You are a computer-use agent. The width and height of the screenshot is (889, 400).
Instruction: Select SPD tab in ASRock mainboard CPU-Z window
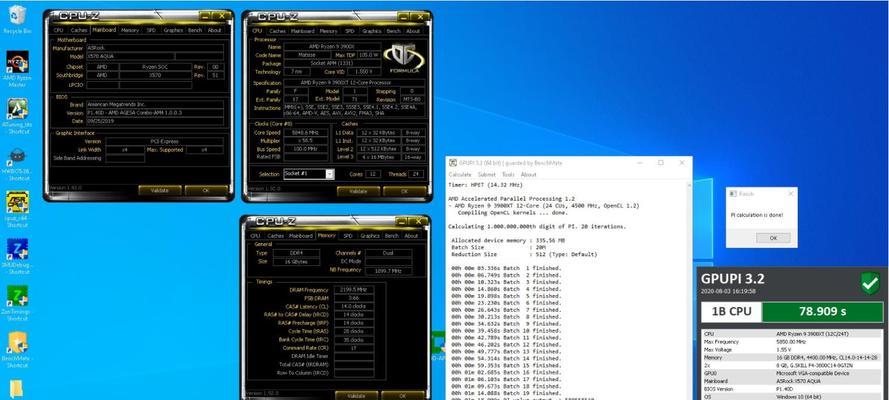pos(151,30)
